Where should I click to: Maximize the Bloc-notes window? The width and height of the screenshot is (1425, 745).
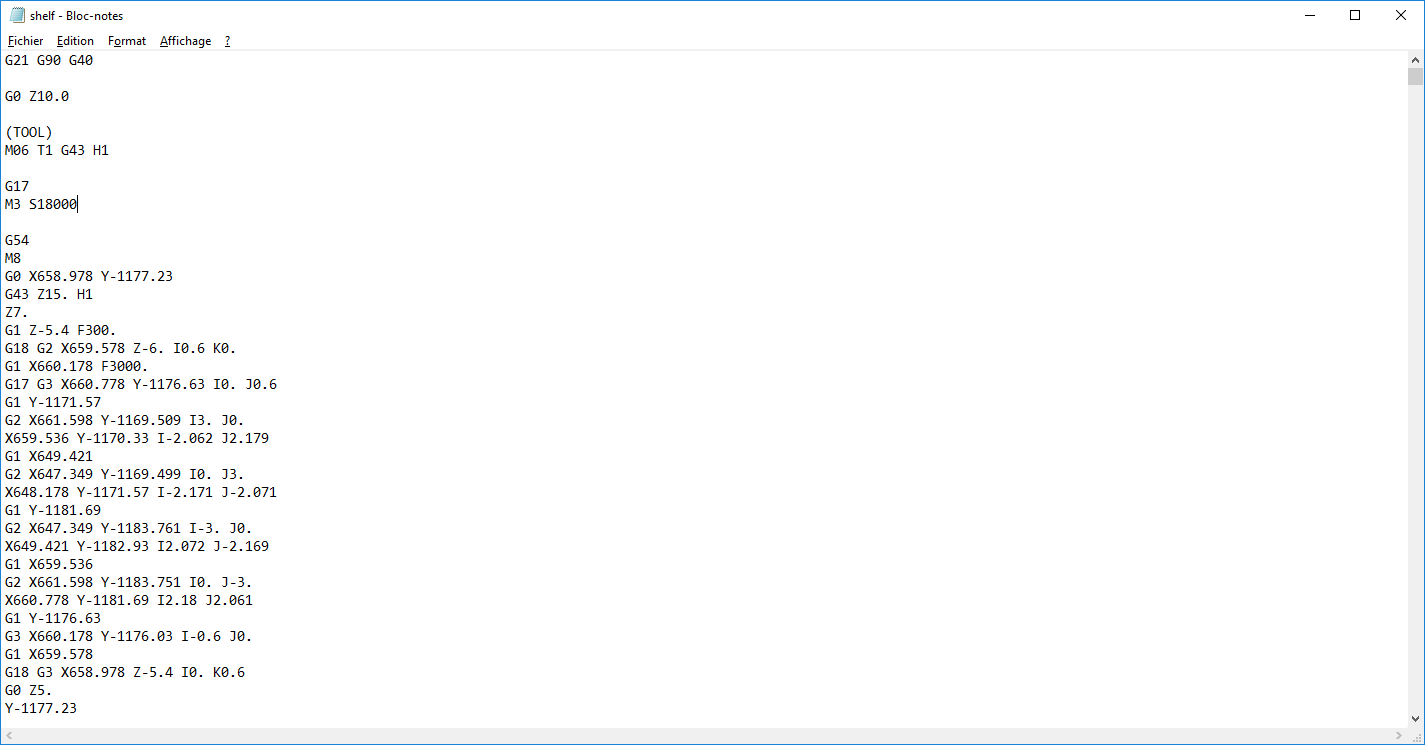[x=1355, y=15]
